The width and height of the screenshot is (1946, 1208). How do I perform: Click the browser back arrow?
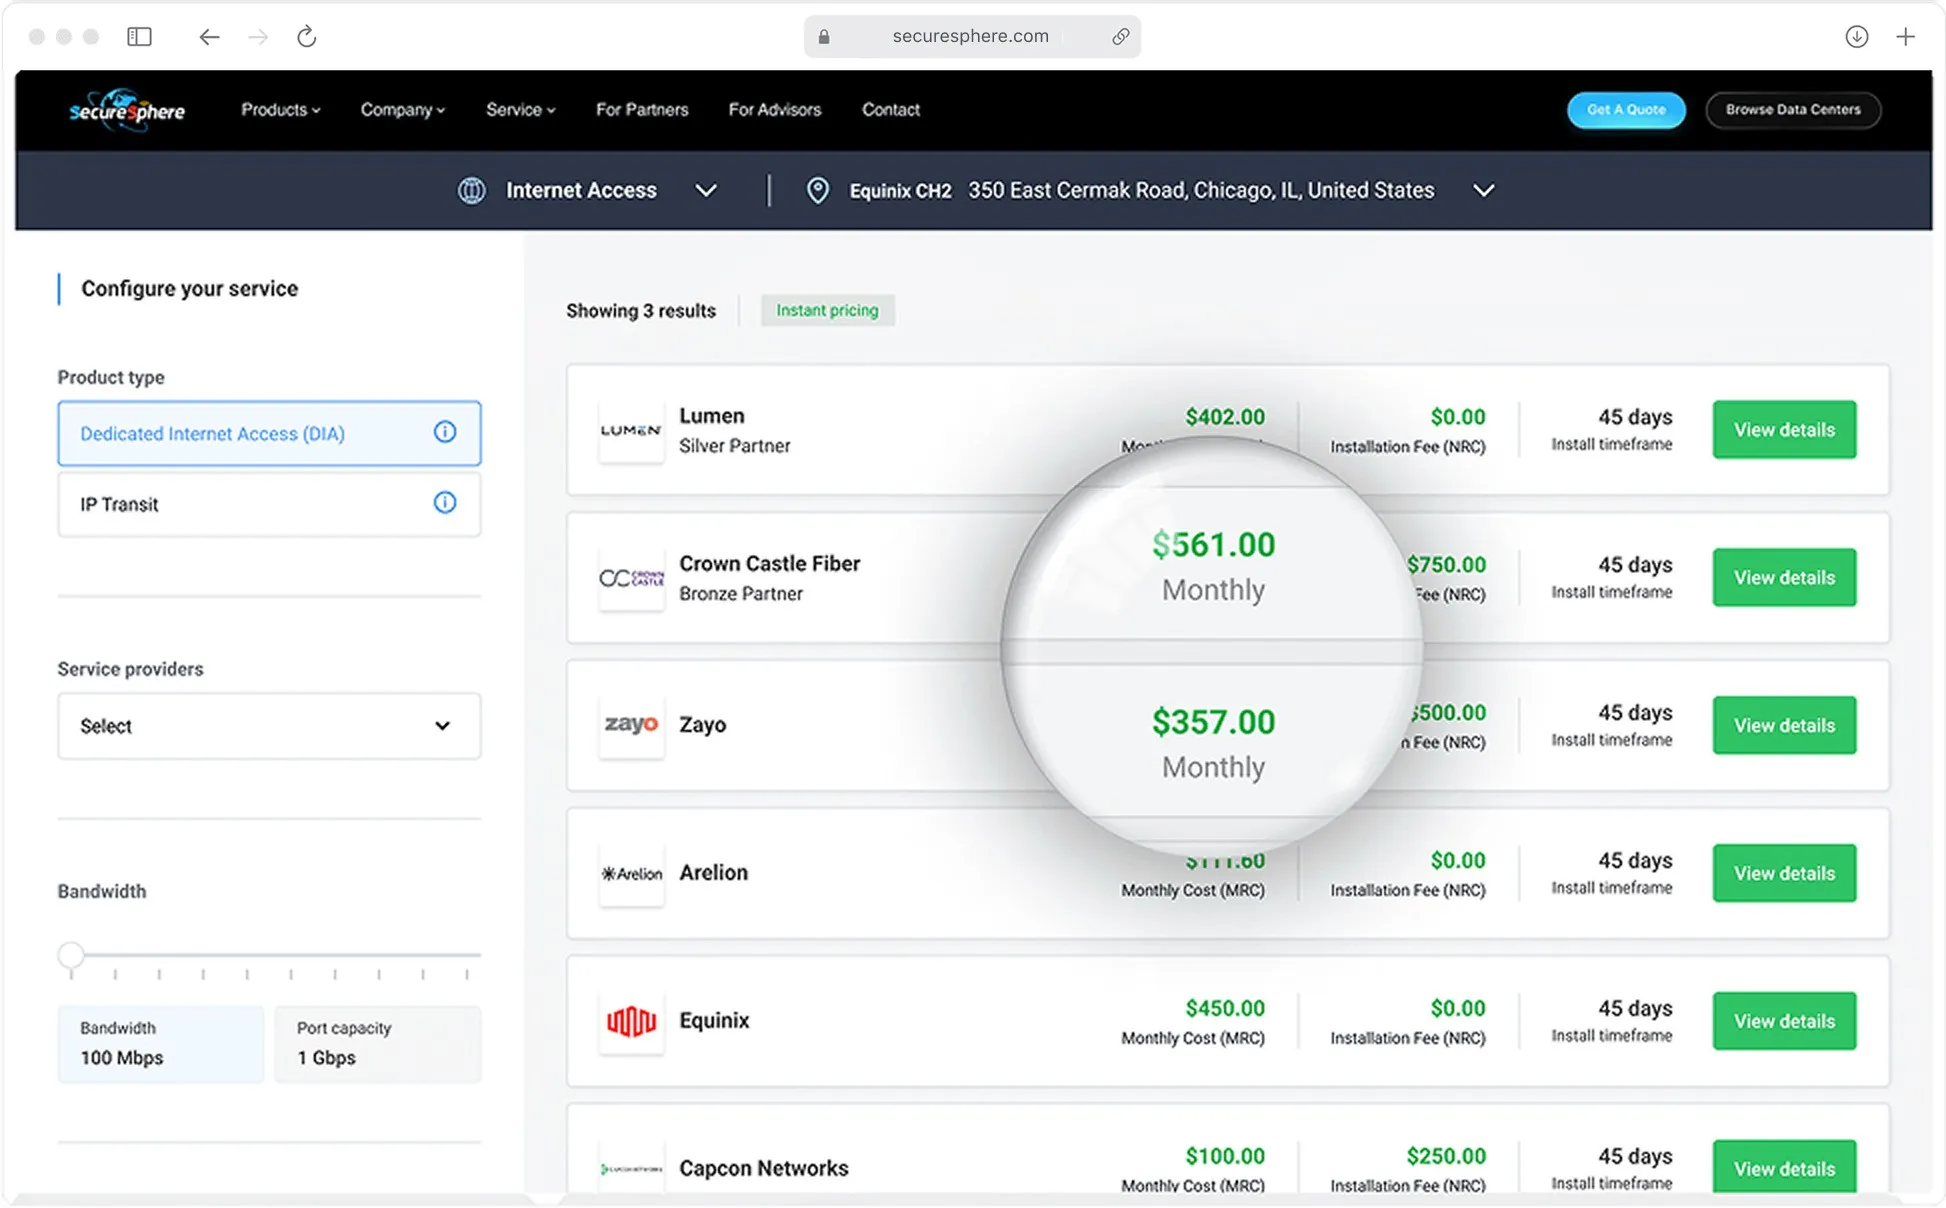tap(209, 37)
